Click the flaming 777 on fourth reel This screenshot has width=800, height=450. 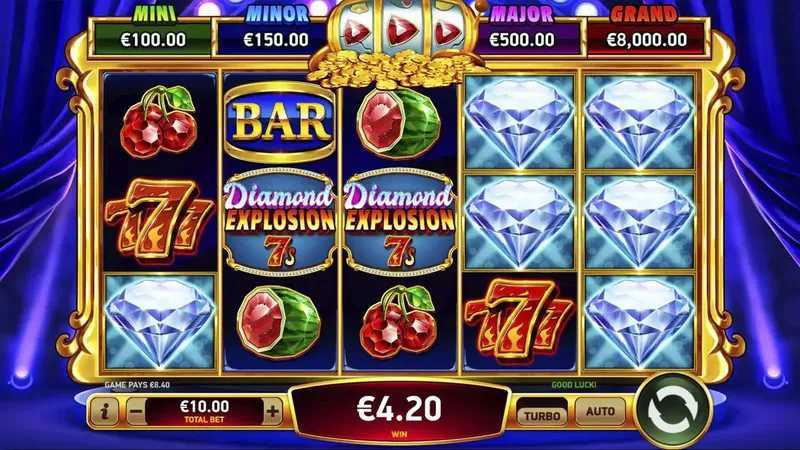coord(520,322)
